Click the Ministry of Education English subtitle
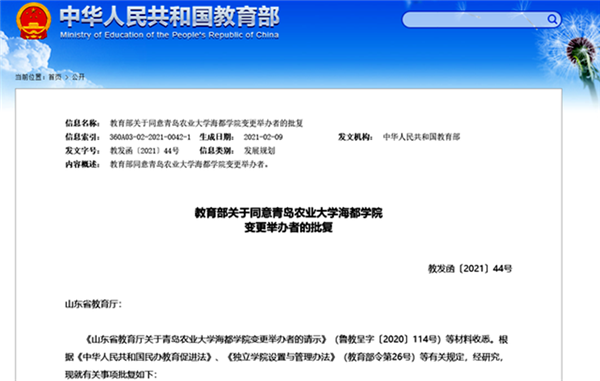The height and width of the screenshot is (381, 600). click(169, 35)
